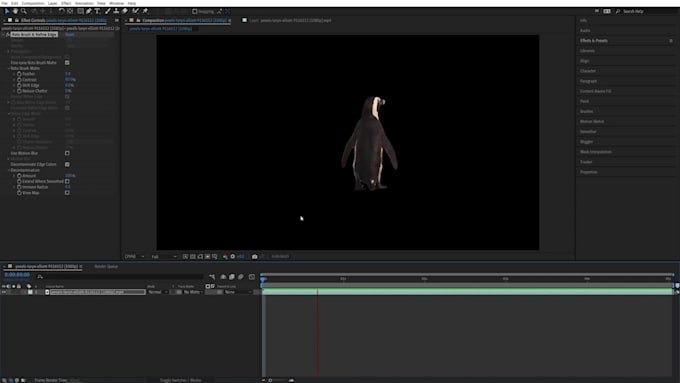The image size is (680, 383).
Task: Open the Effect menu
Action: tap(66, 3)
